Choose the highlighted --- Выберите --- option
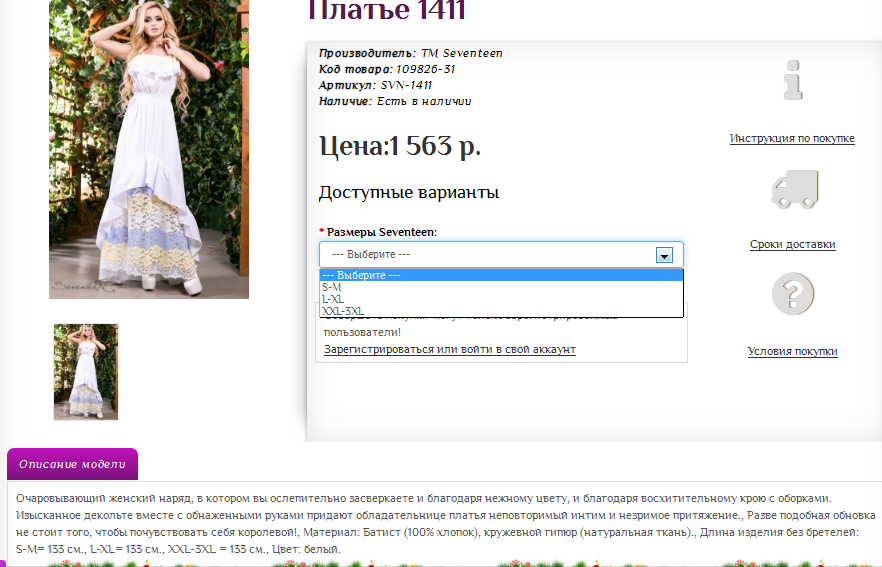 coord(501,275)
